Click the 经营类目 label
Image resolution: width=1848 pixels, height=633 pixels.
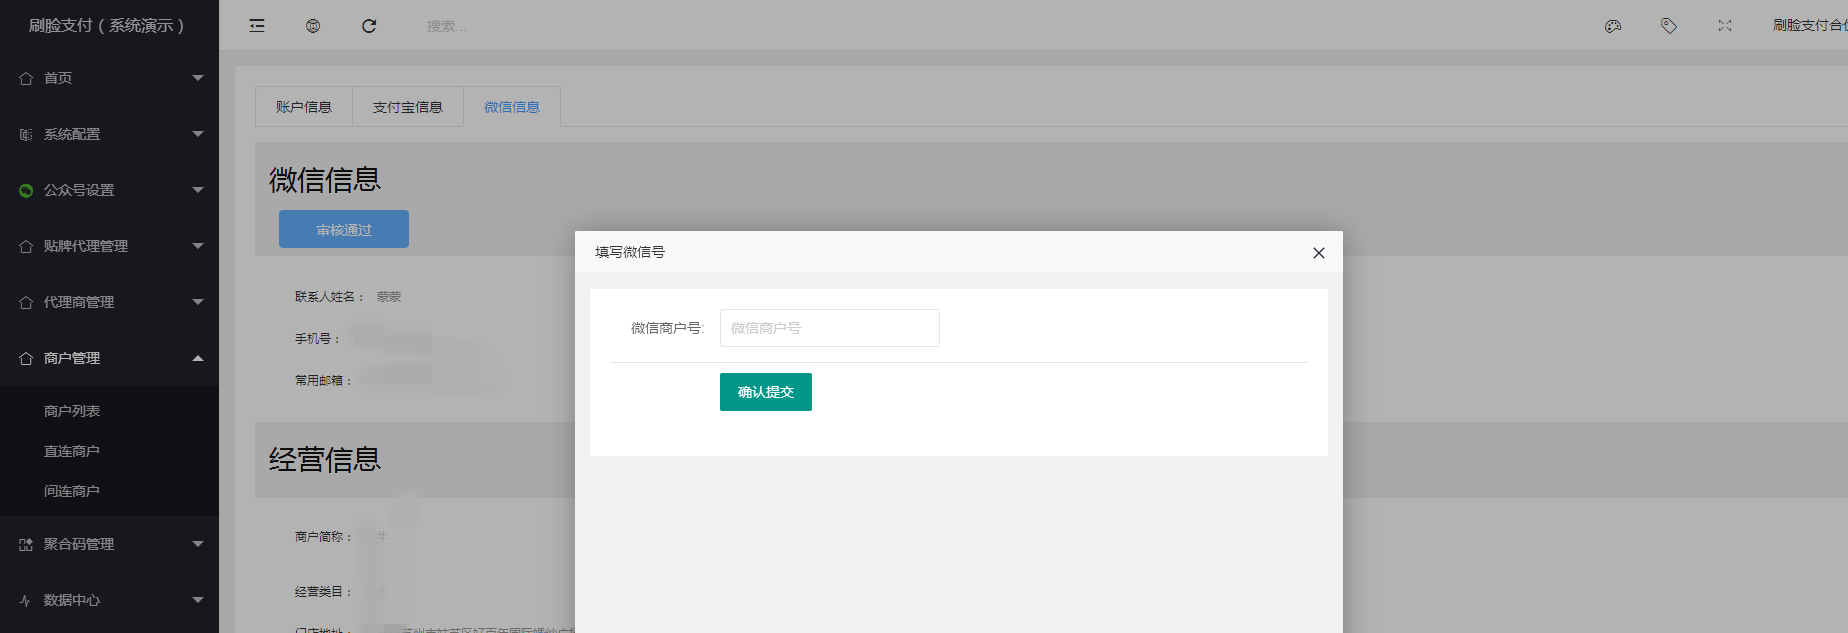323,592
